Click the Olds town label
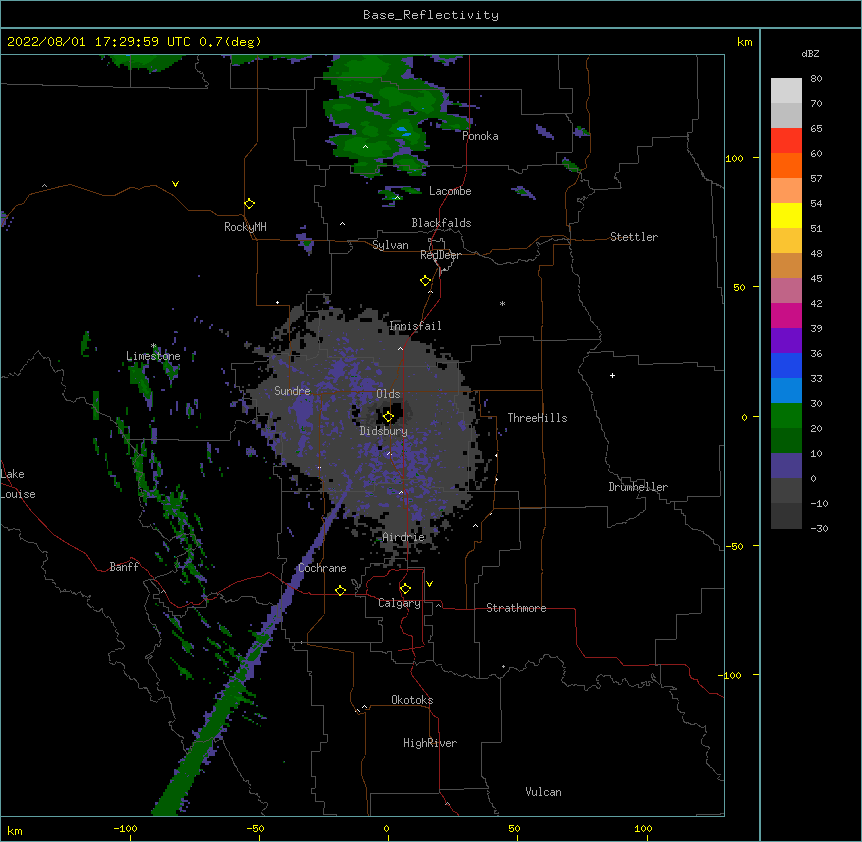 coord(388,394)
